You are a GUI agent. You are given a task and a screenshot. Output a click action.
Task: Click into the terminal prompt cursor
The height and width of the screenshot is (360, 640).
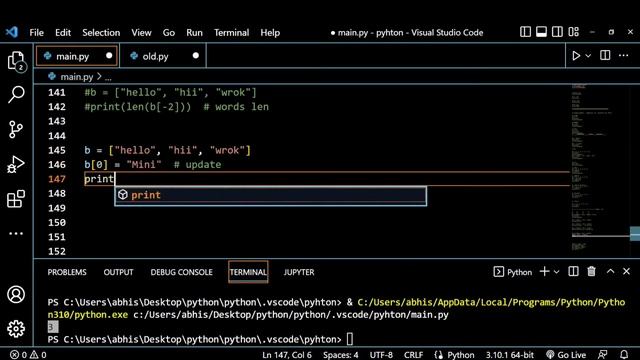tap(350, 339)
